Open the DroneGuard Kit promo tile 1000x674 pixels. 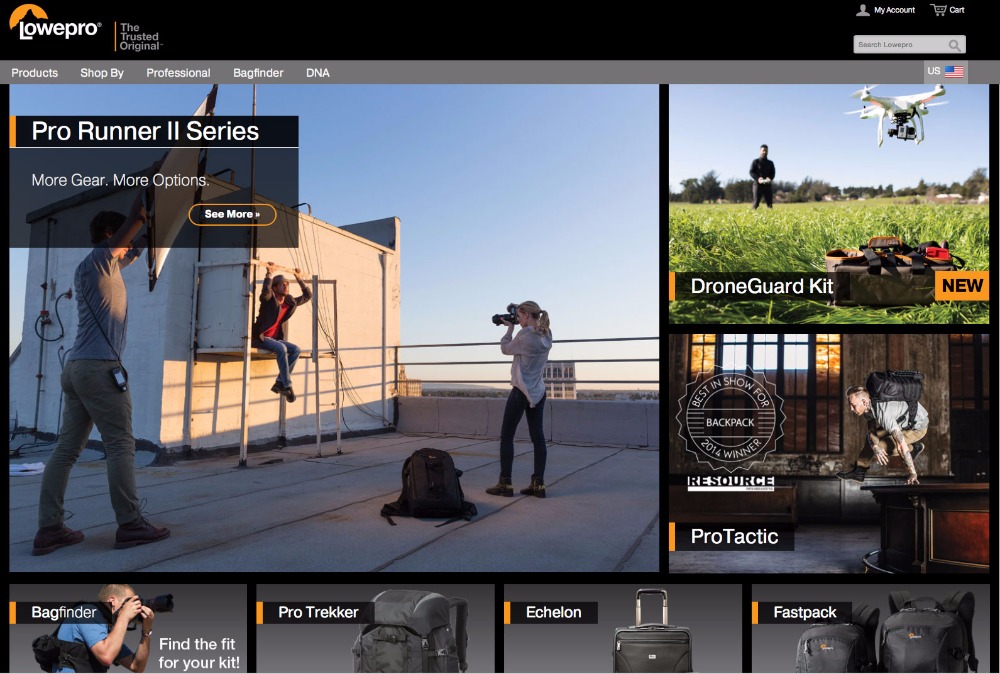point(828,203)
